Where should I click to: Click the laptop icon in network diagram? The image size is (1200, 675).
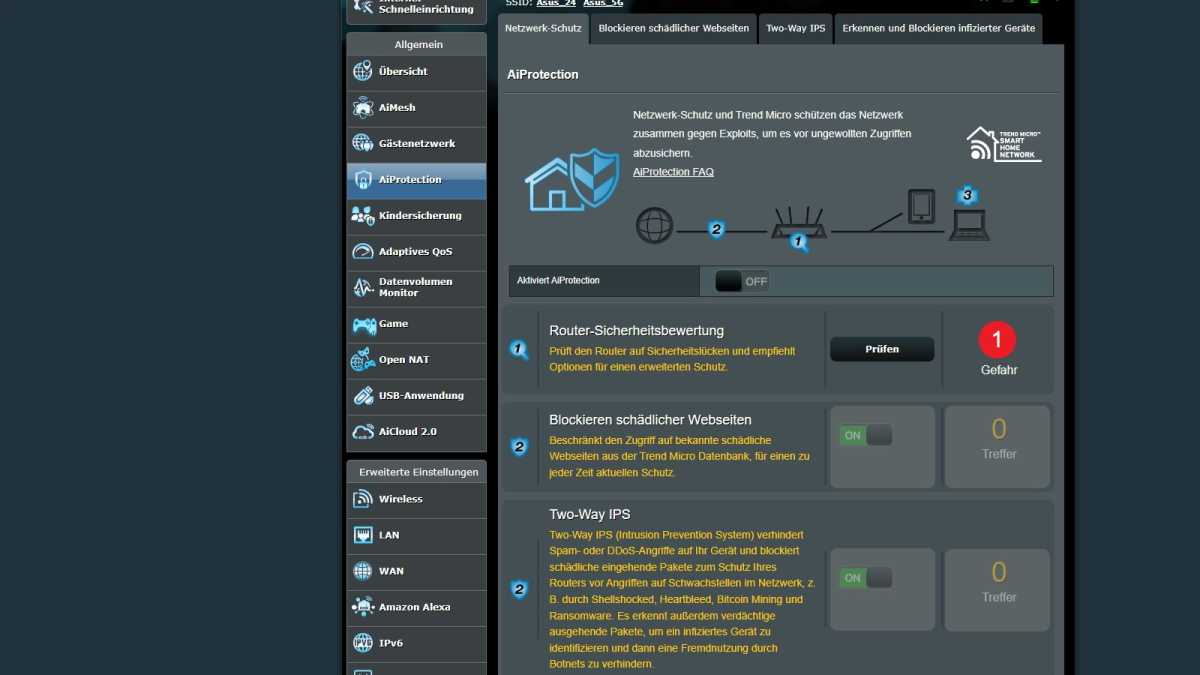(969, 225)
